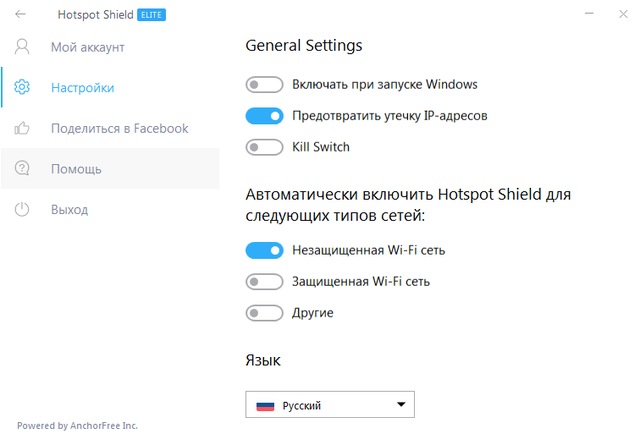The height and width of the screenshot is (445, 640).
Task: Enable Включать при запуске Windows toggle
Action: (264, 85)
